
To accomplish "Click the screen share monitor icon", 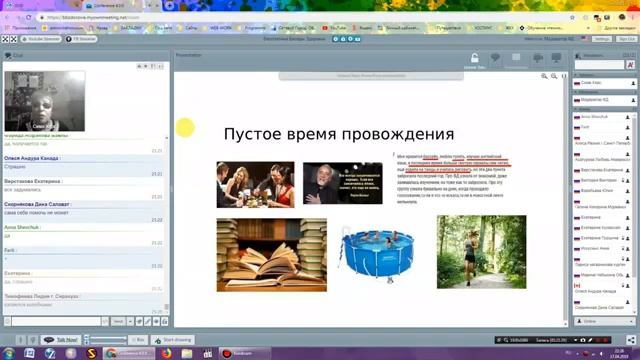I will (x=556, y=58).
